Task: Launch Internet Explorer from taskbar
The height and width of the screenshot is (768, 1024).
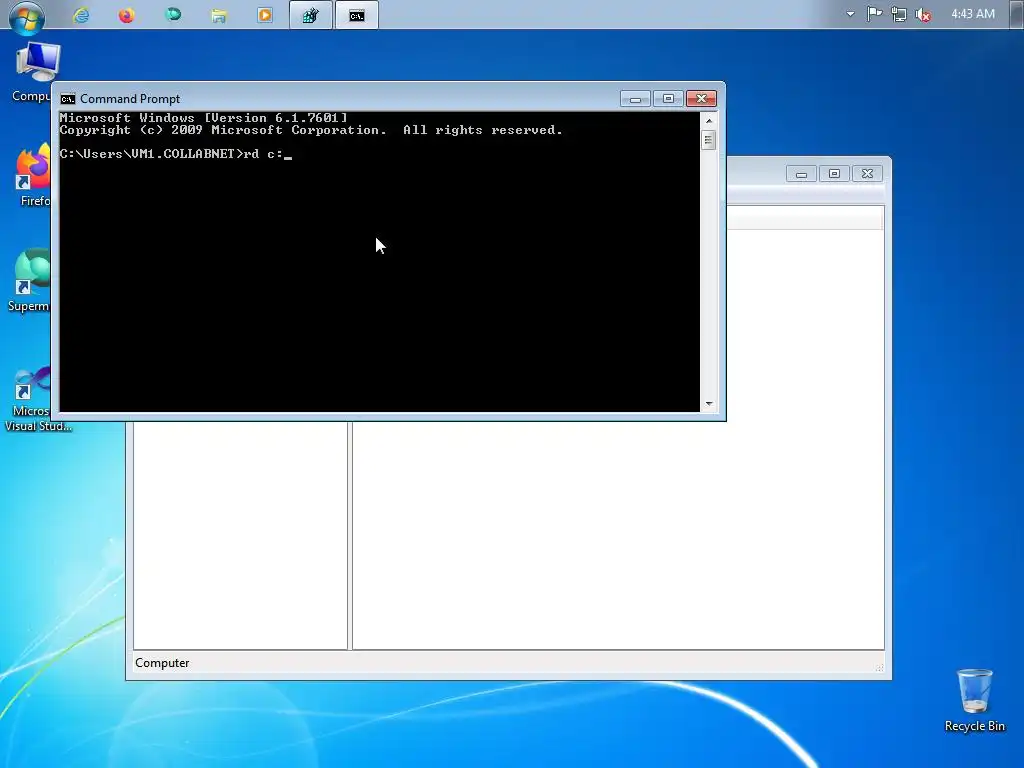Action: tap(81, 15)
